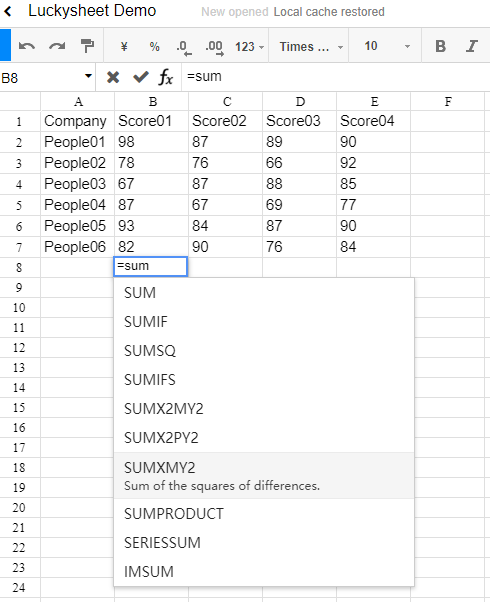Image resolution: width=490 pixels, height=602 pixels.
Task: Select row 8 header
Action: [x=20, y=268]
